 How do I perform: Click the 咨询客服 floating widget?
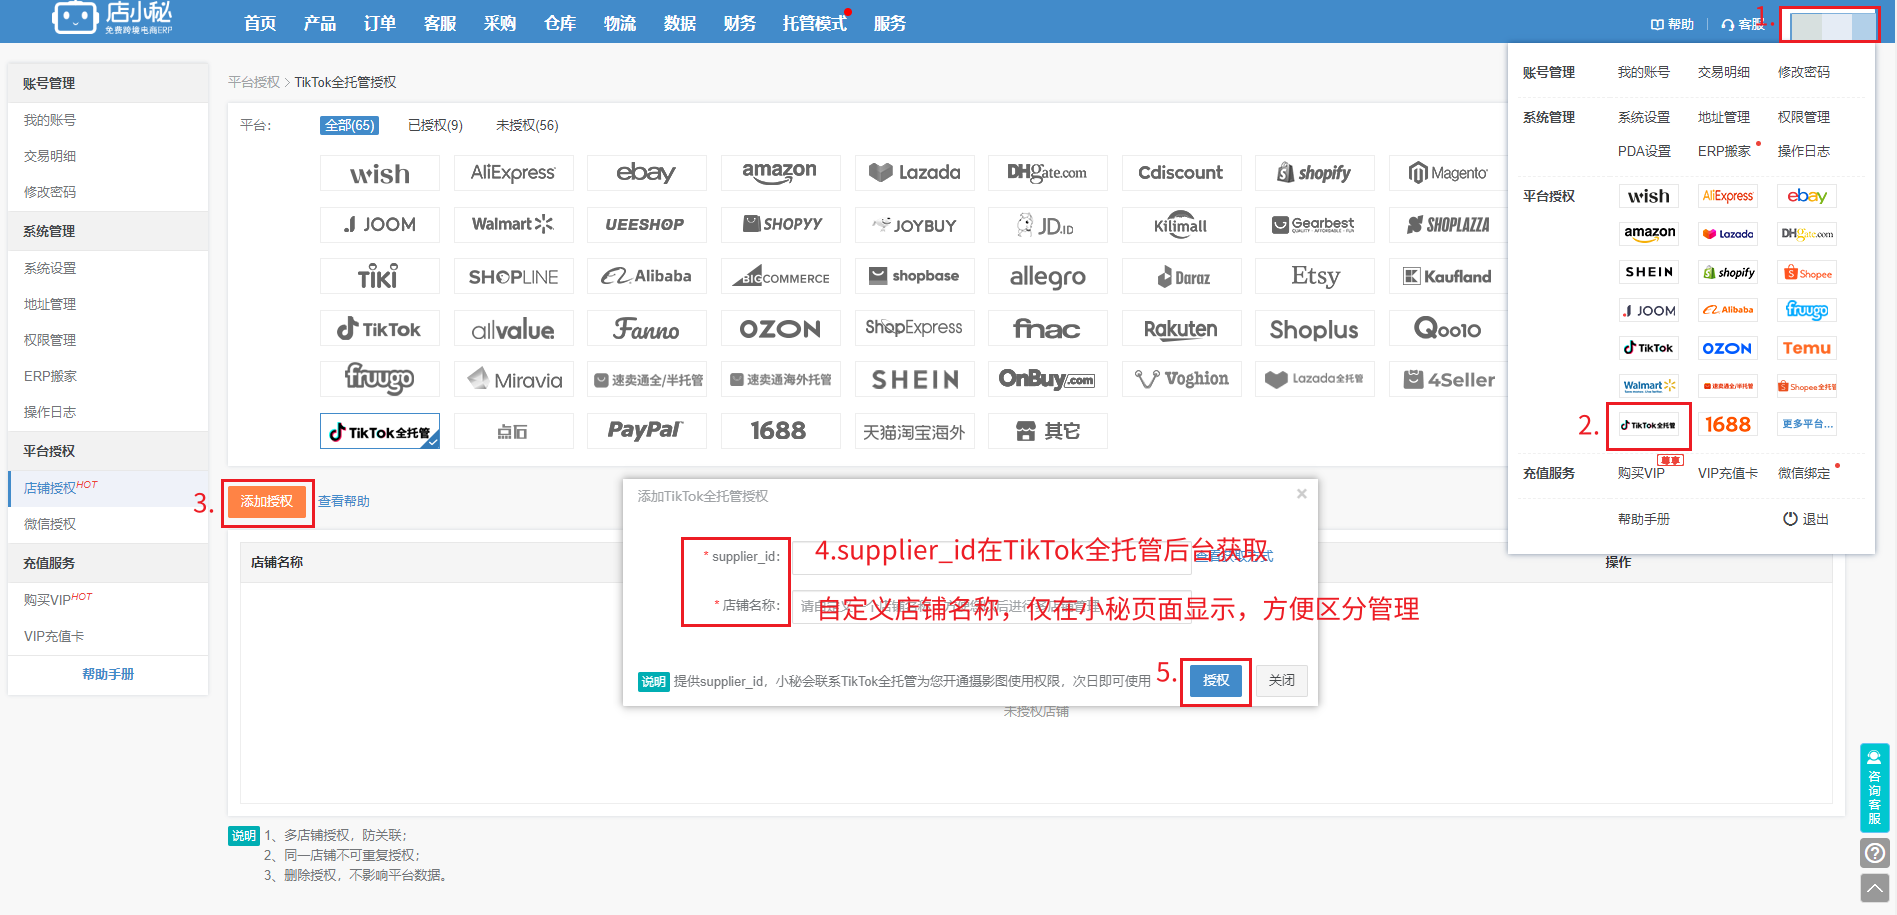(1874, 788)
